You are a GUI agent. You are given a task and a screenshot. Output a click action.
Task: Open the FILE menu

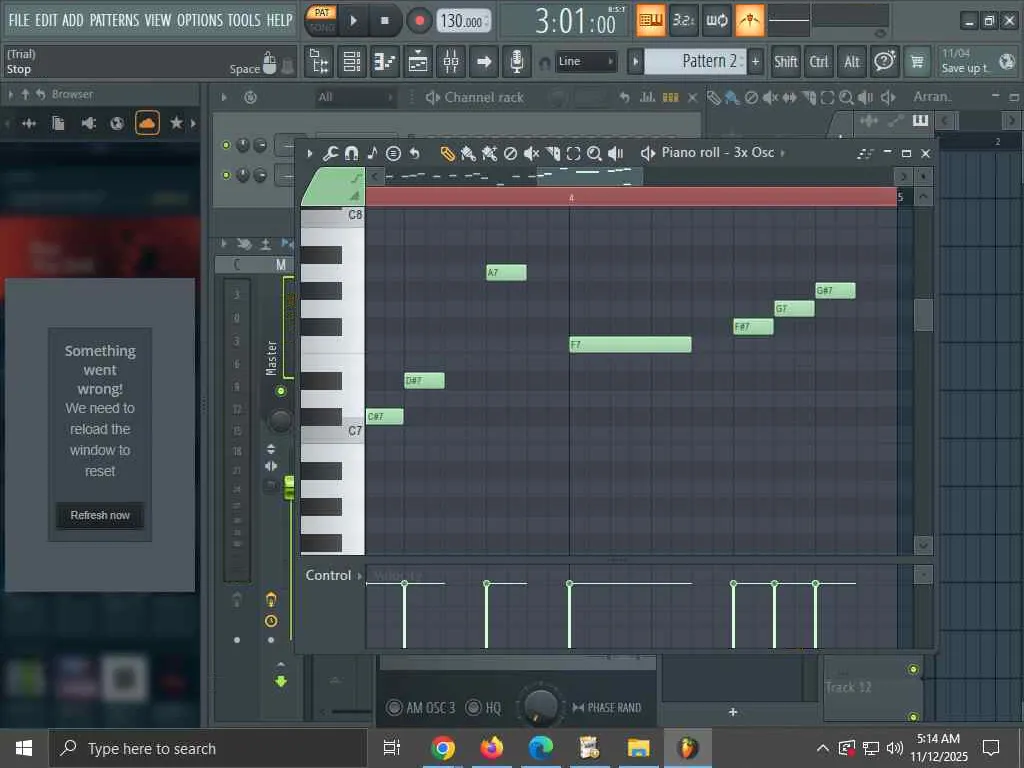point(18,20)
